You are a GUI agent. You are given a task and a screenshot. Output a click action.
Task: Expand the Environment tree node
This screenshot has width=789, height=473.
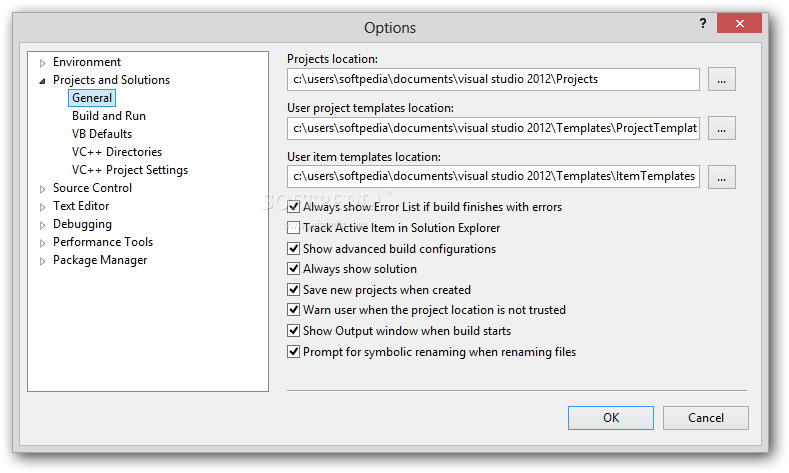[x=43, y=63]
